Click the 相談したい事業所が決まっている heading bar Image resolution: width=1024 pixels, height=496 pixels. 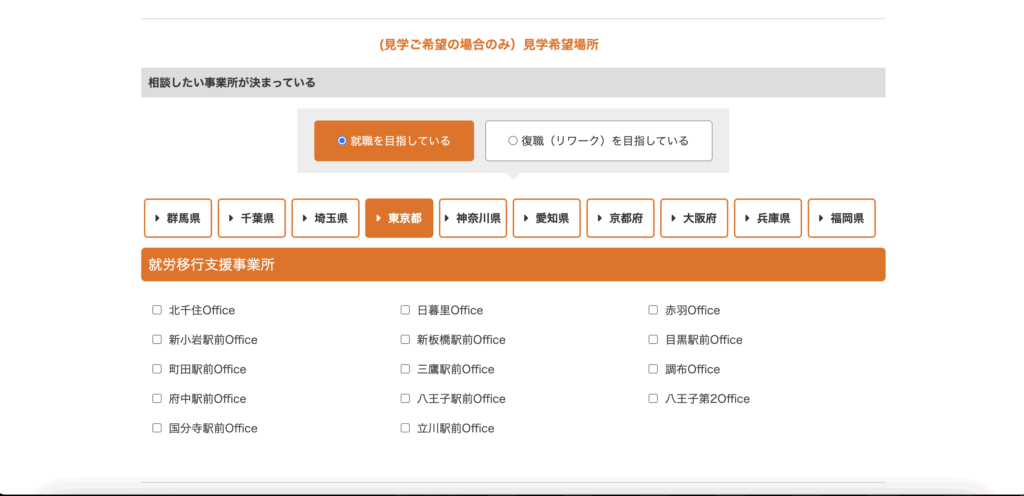click(513, 83)
